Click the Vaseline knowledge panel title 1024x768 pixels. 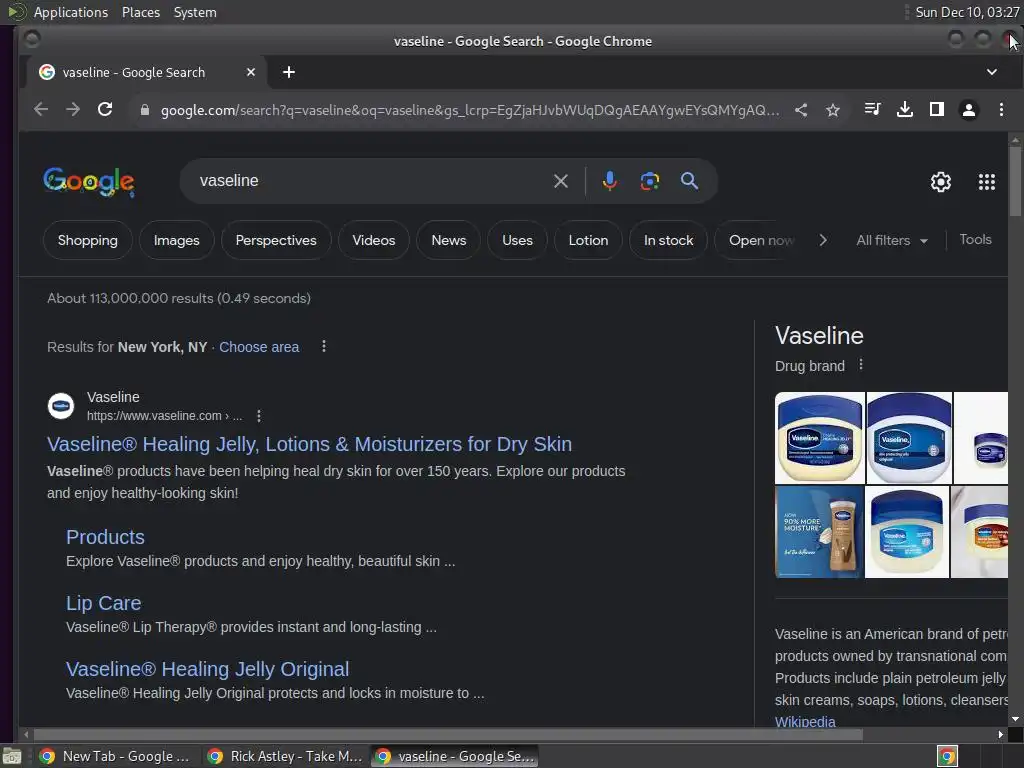tap(819, 336)
